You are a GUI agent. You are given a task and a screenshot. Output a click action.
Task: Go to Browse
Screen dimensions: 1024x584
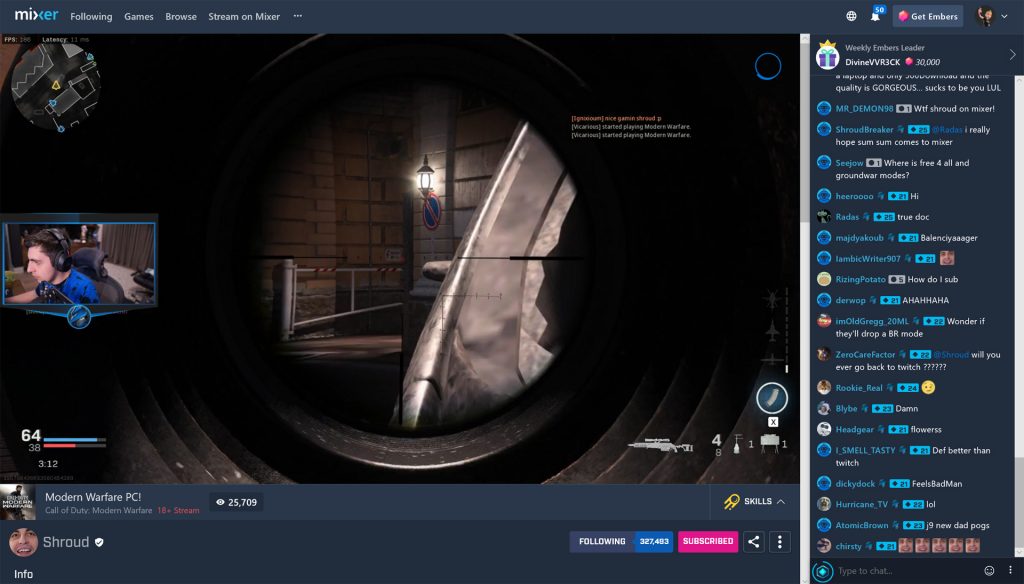(181, 16)
